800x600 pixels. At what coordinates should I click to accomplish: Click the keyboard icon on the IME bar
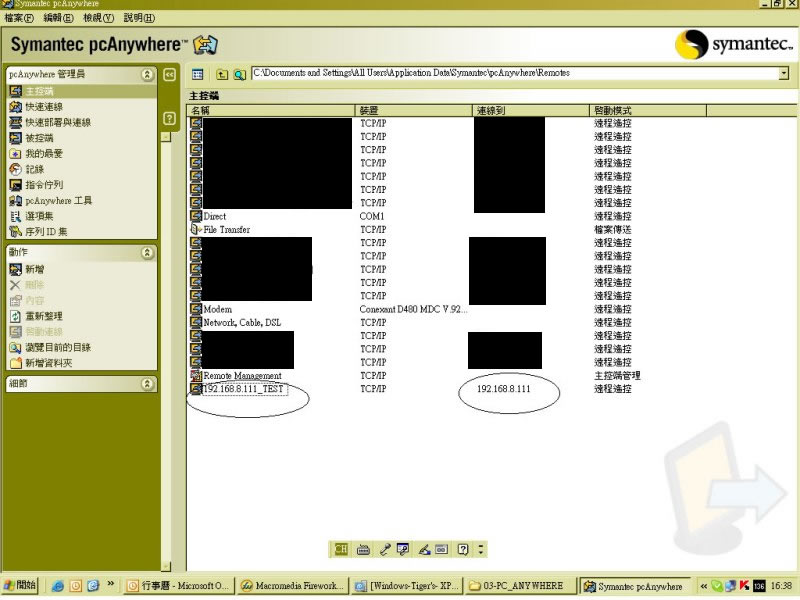363,549
